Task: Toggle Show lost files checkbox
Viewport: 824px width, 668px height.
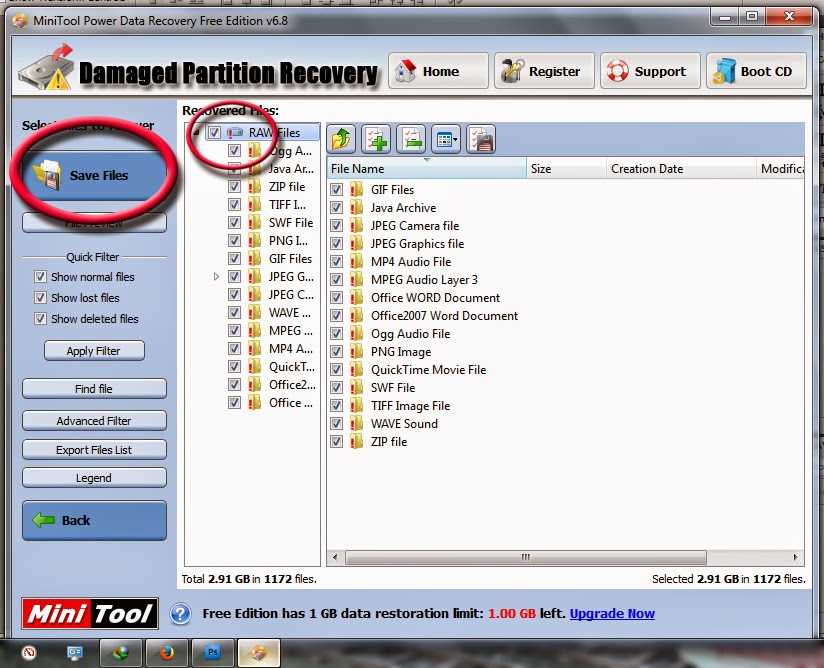Action: coord(40,297)
